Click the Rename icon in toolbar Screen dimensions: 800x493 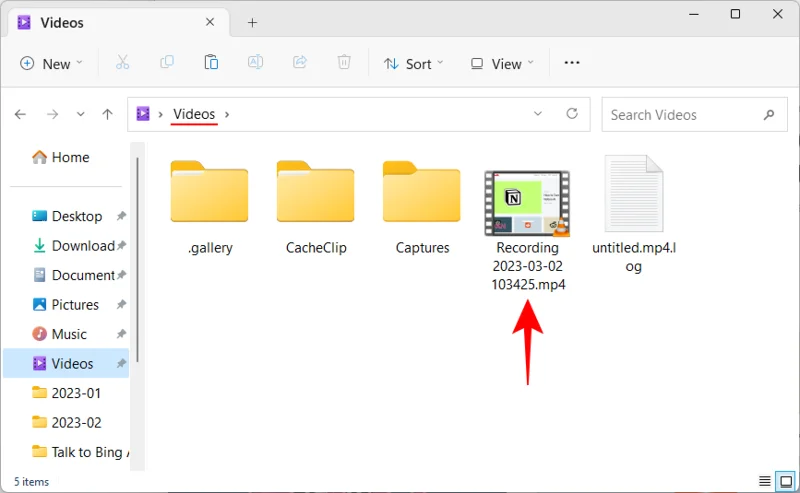255,62
